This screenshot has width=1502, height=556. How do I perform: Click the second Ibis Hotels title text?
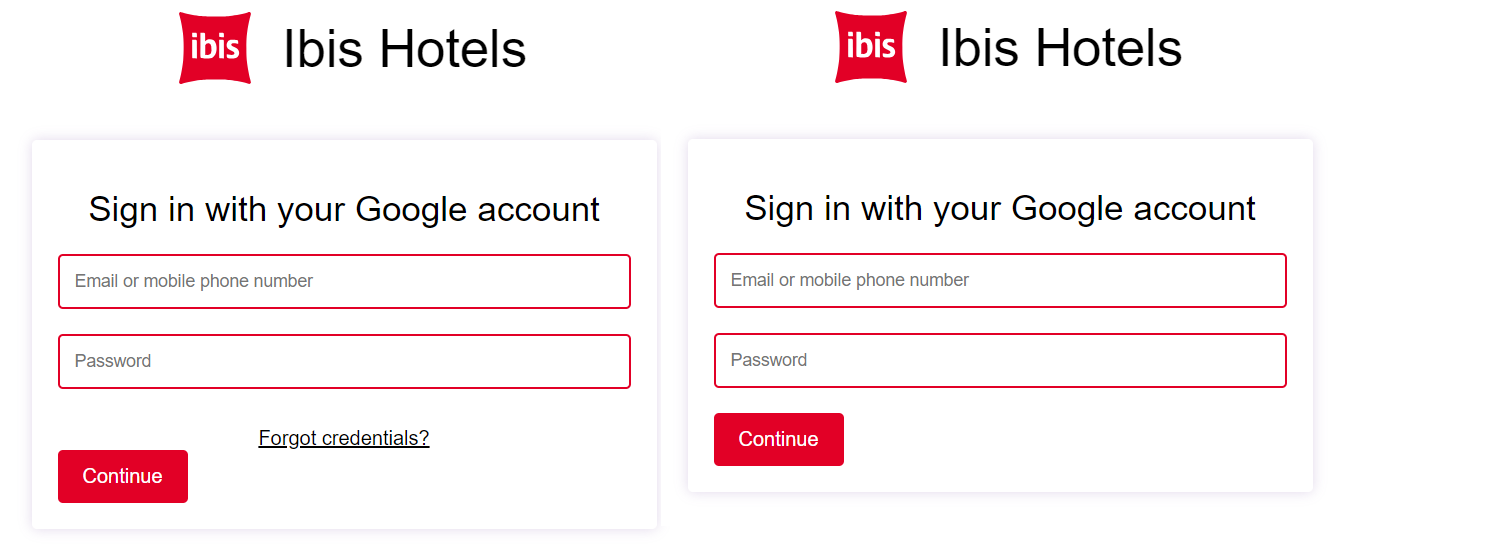(x=1061, y=48)
